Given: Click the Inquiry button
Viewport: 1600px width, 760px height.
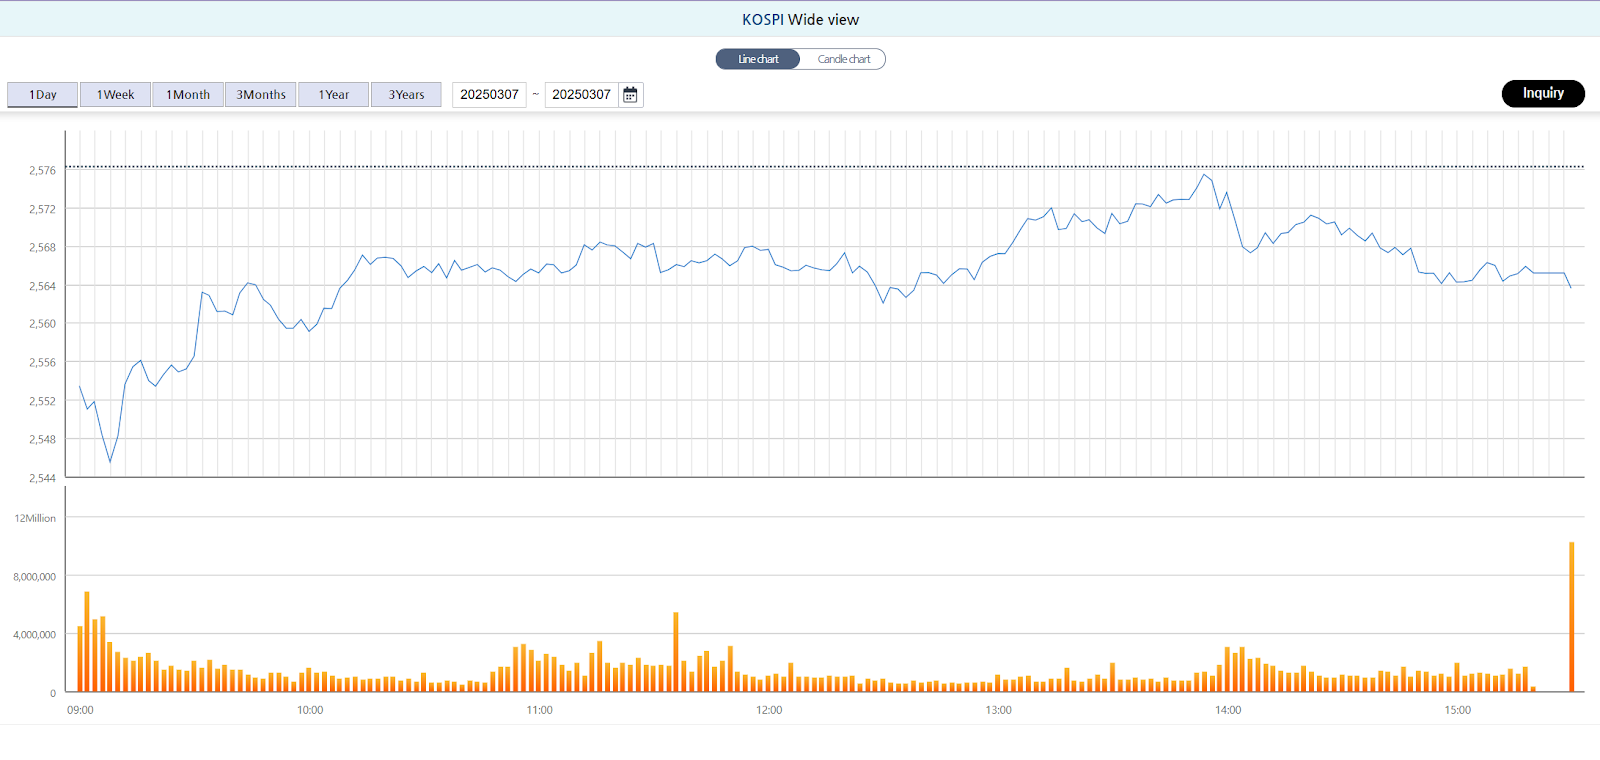Looking at the screenshot, I should tap(1543, 93).
